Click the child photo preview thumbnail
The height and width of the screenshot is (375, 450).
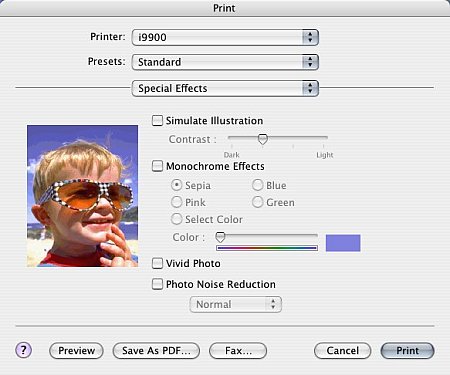pyautogui.click(x=82, y=196)
